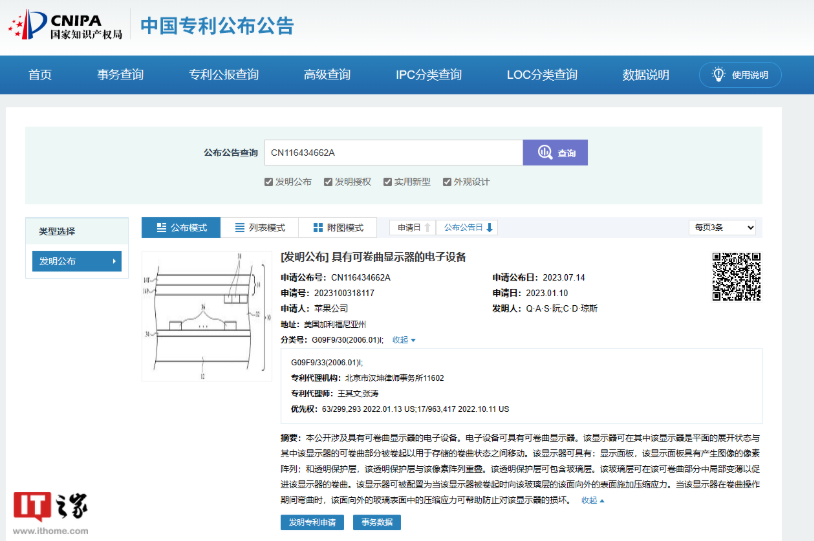The height and width of the screenshot is (541, 814).
Task: Click the 类型选择 panel header
Action: pyautogui.click(x=77, y=231)
